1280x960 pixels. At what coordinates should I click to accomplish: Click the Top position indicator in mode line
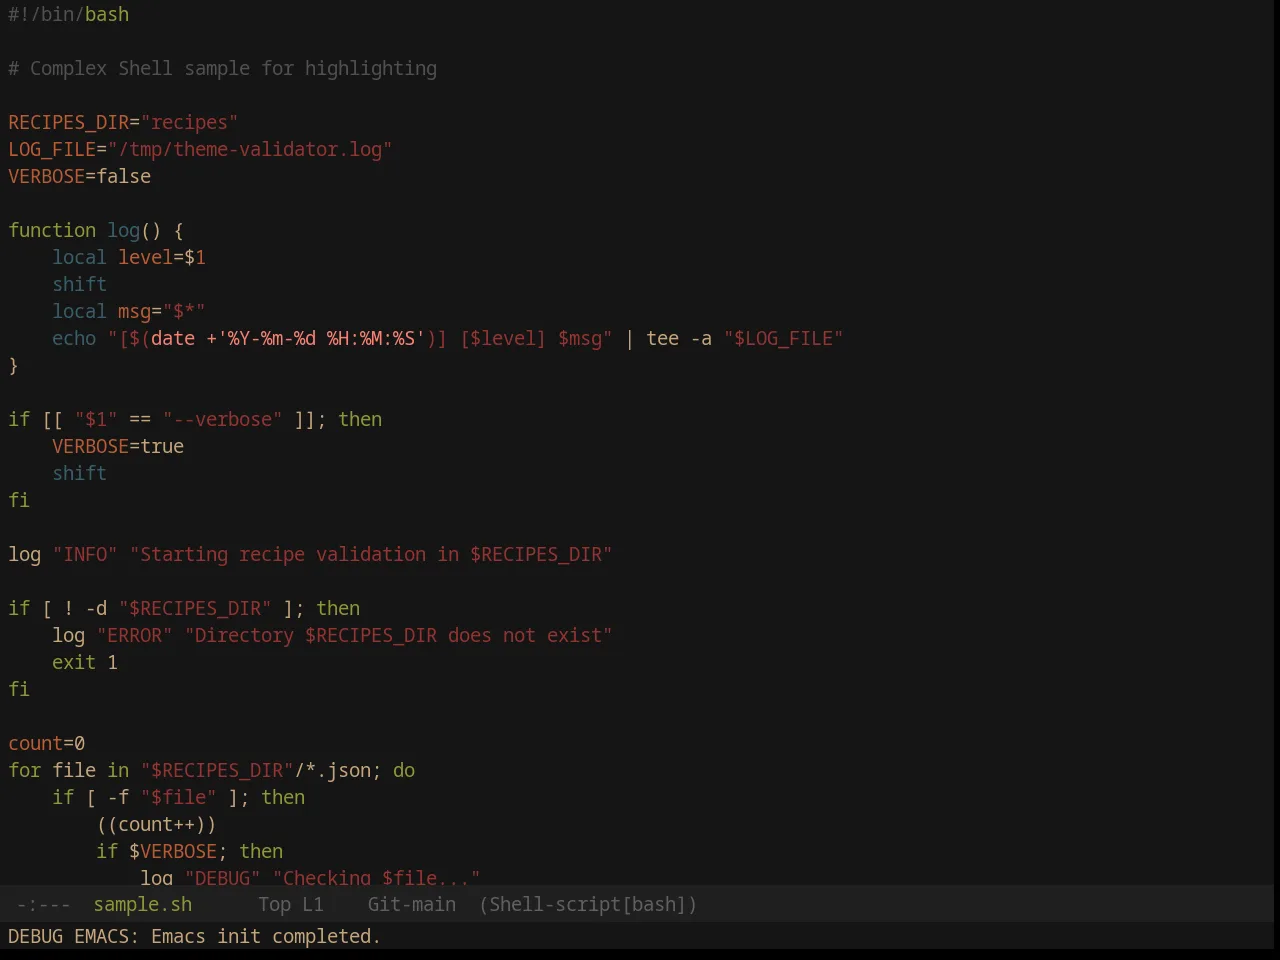click(274, 904)
